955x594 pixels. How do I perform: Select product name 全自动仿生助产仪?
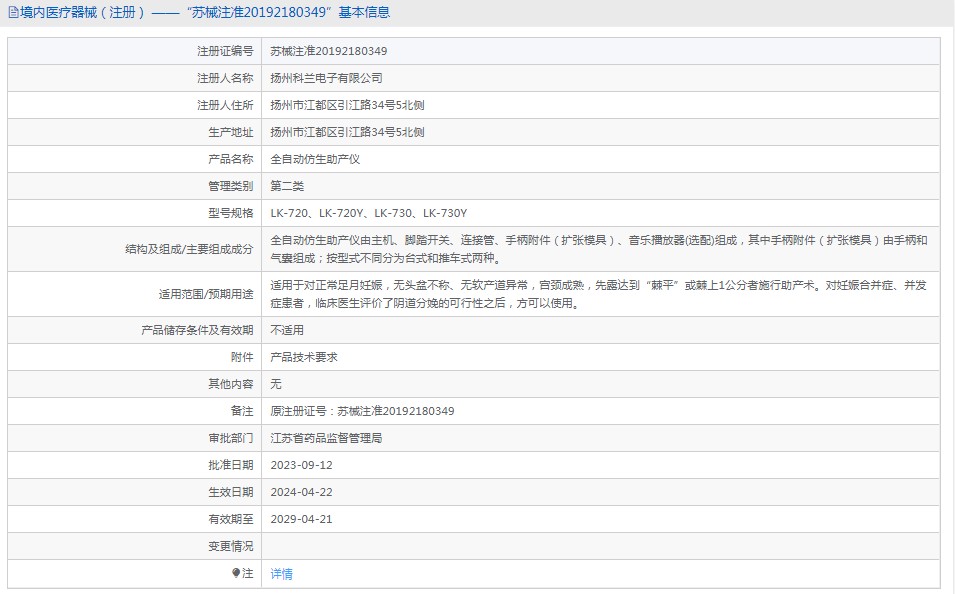(315, 159)
